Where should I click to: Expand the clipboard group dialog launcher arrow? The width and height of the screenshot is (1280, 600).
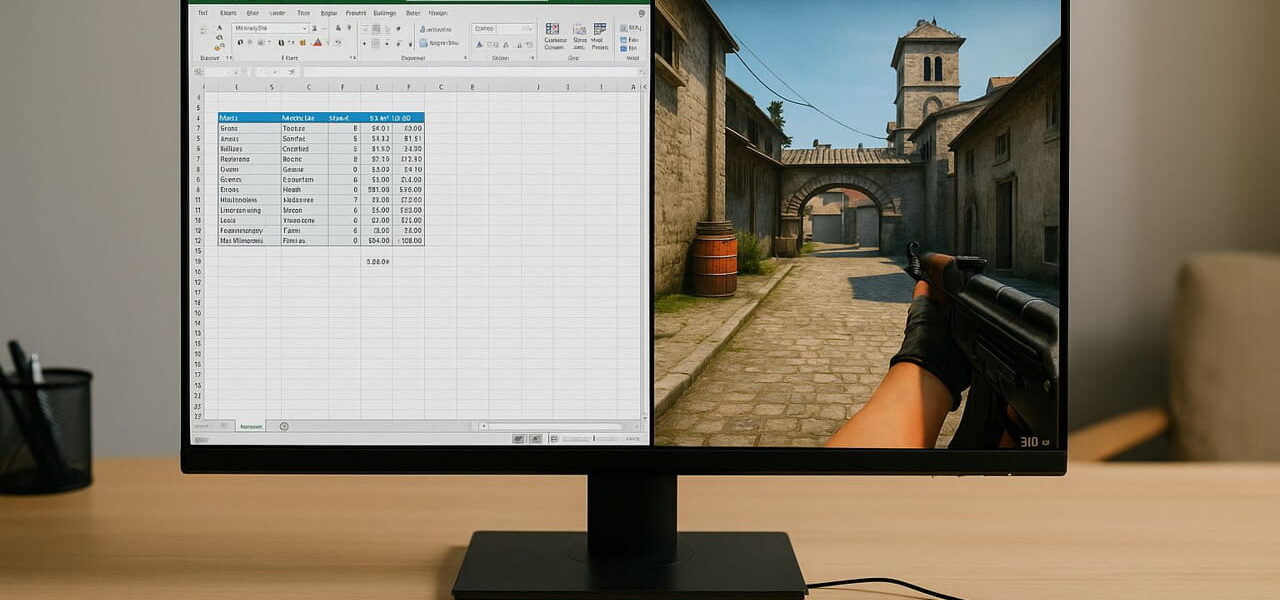(x=229, y=57)
